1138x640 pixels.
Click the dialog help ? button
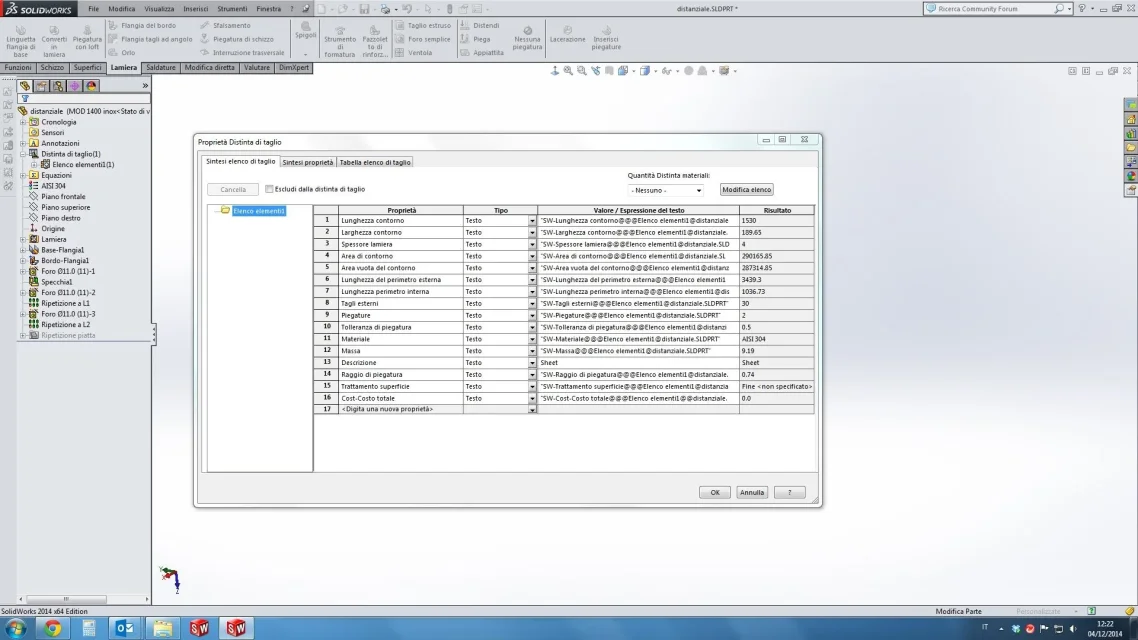[790, 492]
